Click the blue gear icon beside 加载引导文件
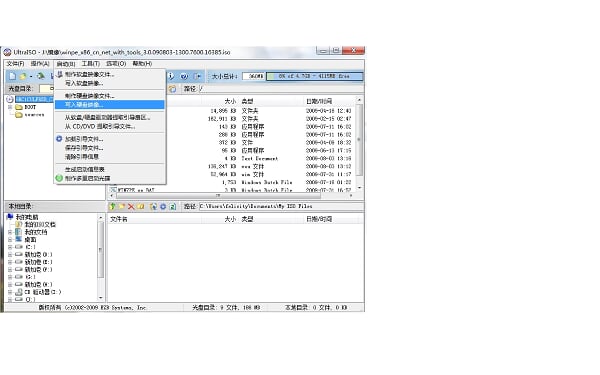 [59, 139]
